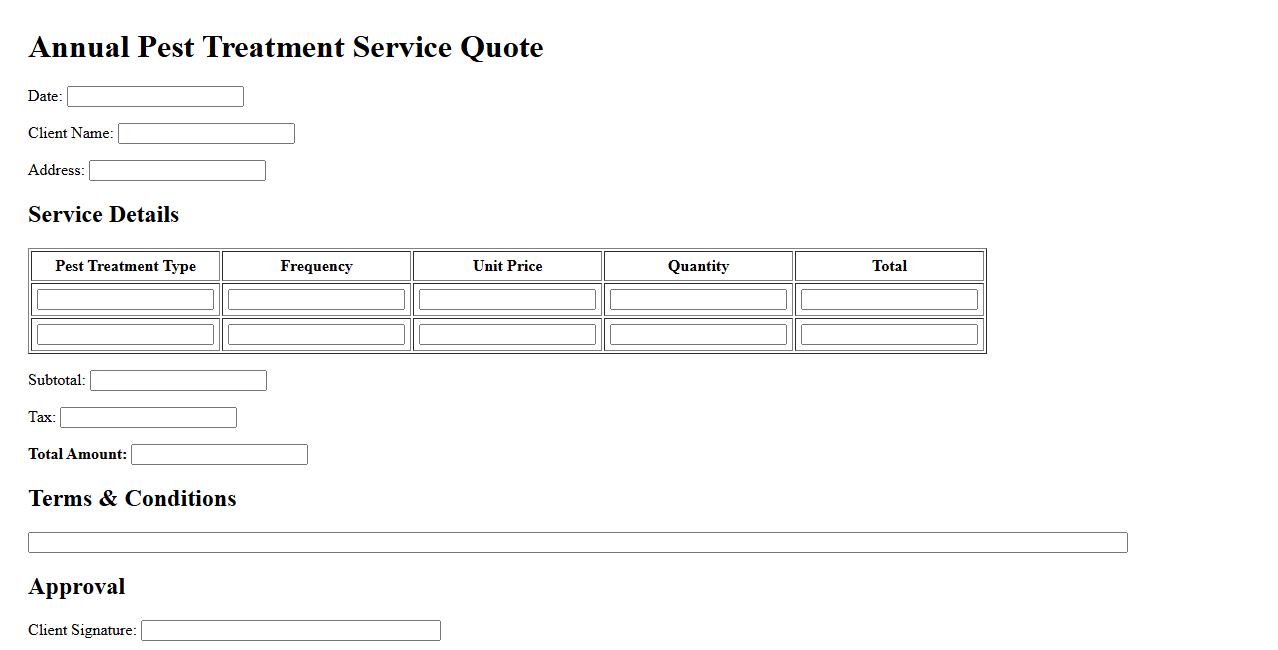Click the Client Signature field
Screen dimensions: 1278x650
[290, 631]
